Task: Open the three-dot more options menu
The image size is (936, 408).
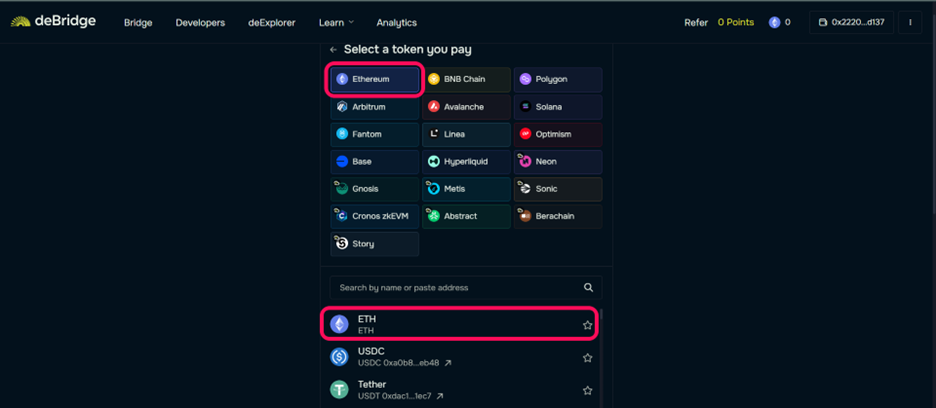Action: (x=910, y=23)
